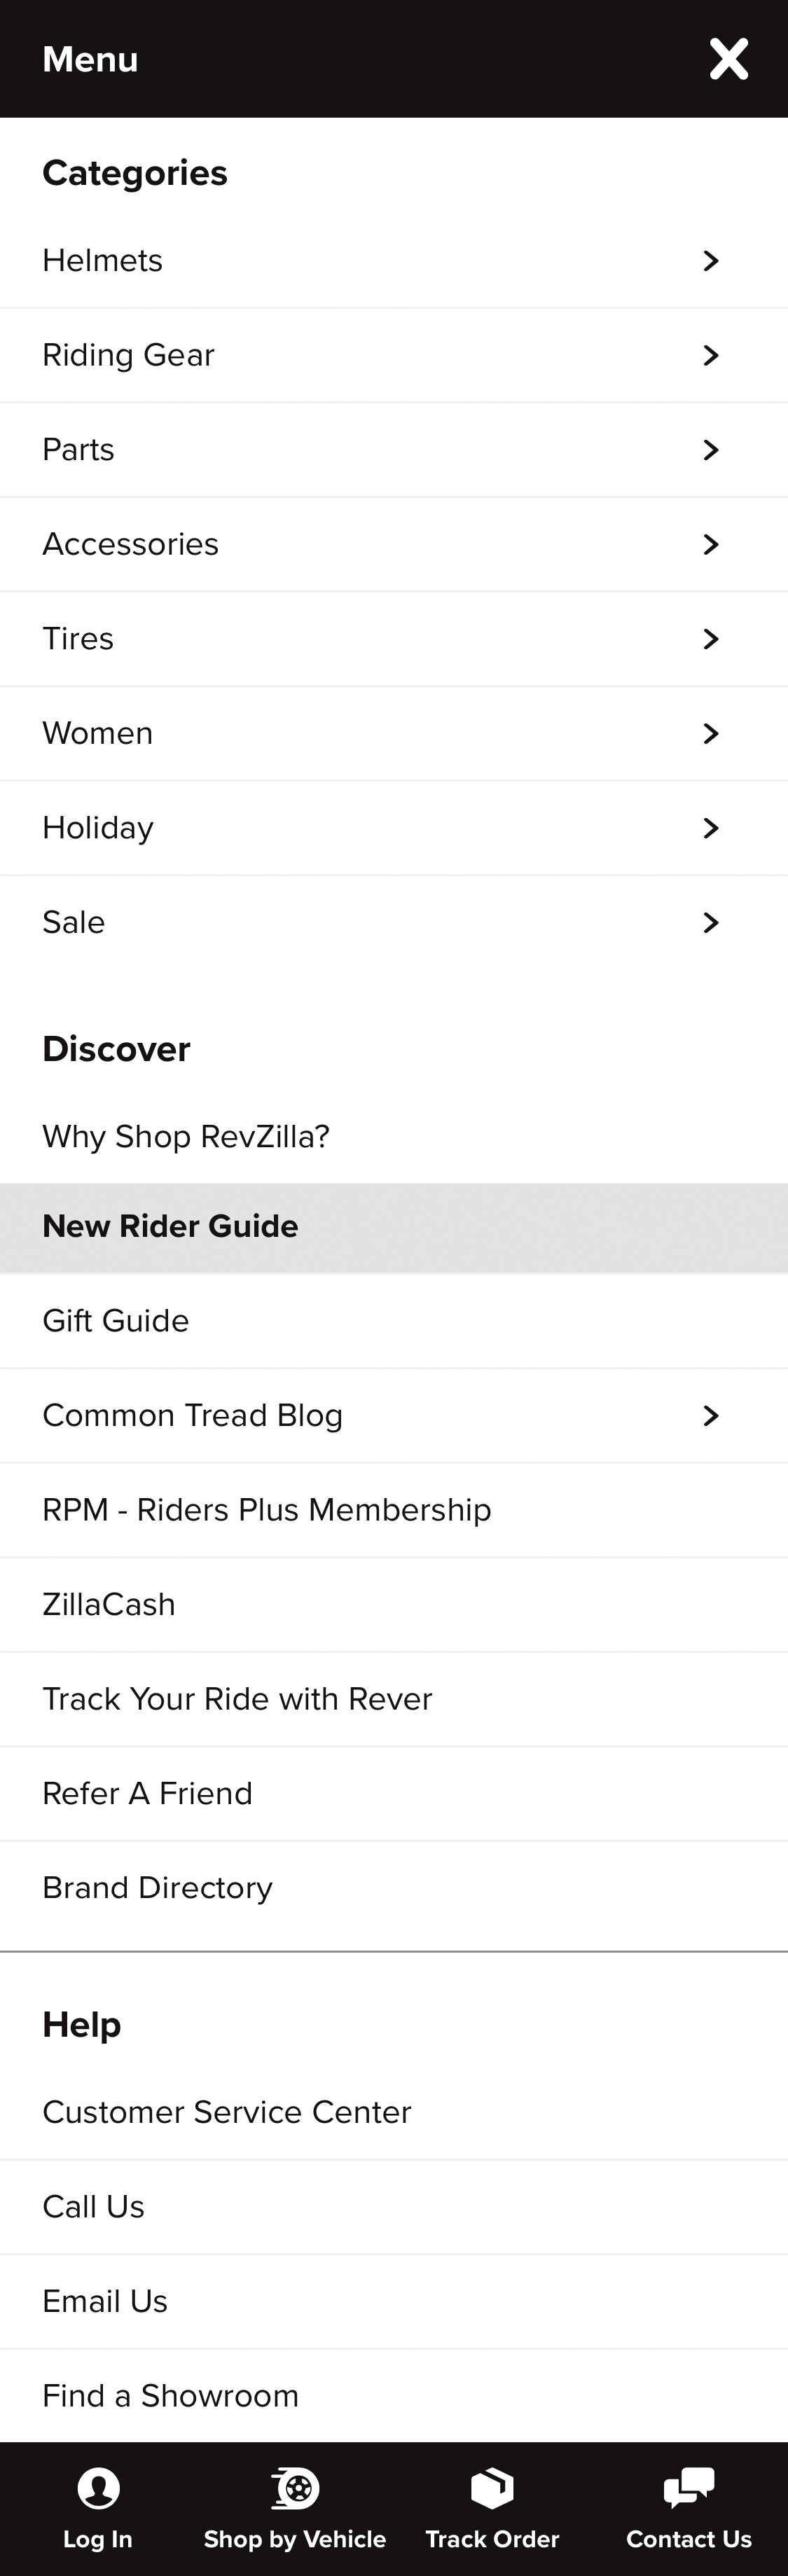Select the highlighted New Rider Guide entry
Viewport: 788px width, 2576px height.
170,1226
